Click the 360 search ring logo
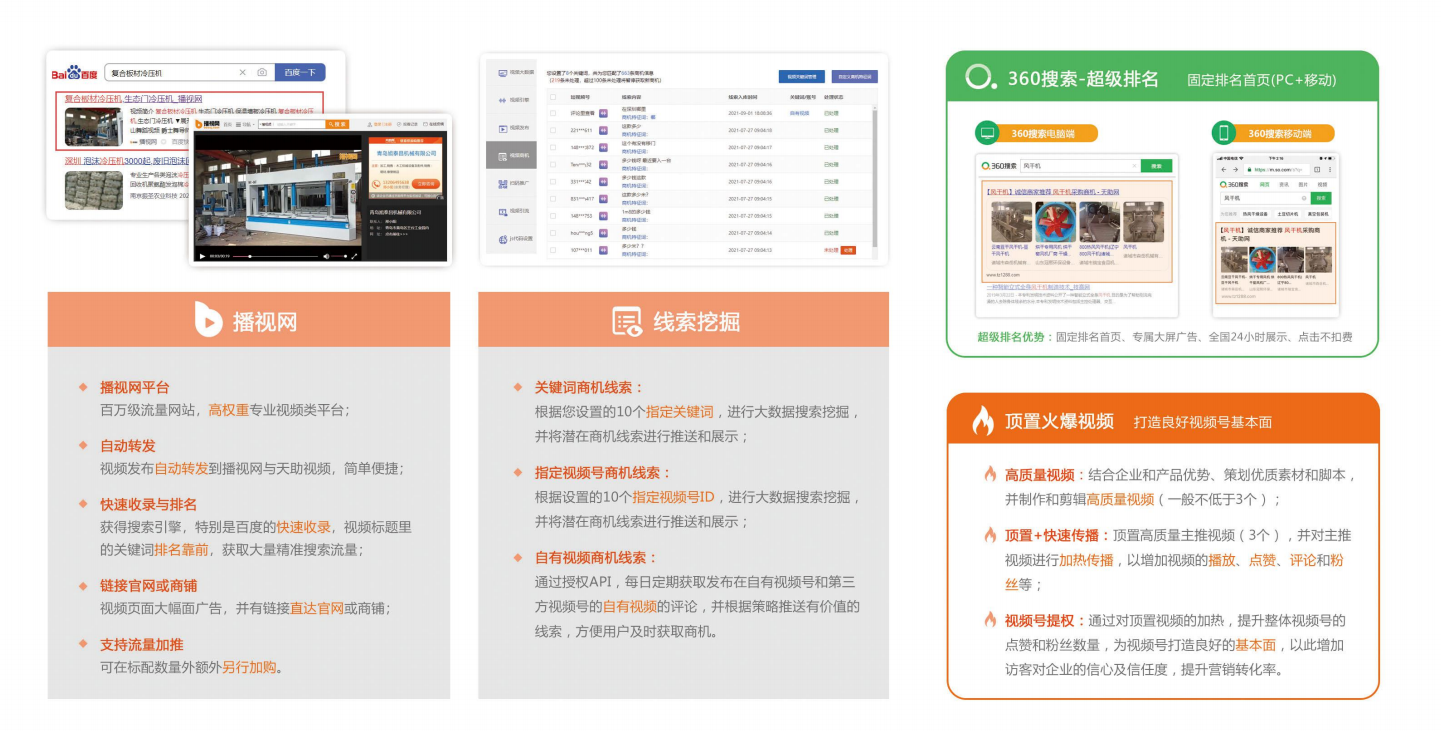Screen dimensions: 1441x731 coord(981,77)
